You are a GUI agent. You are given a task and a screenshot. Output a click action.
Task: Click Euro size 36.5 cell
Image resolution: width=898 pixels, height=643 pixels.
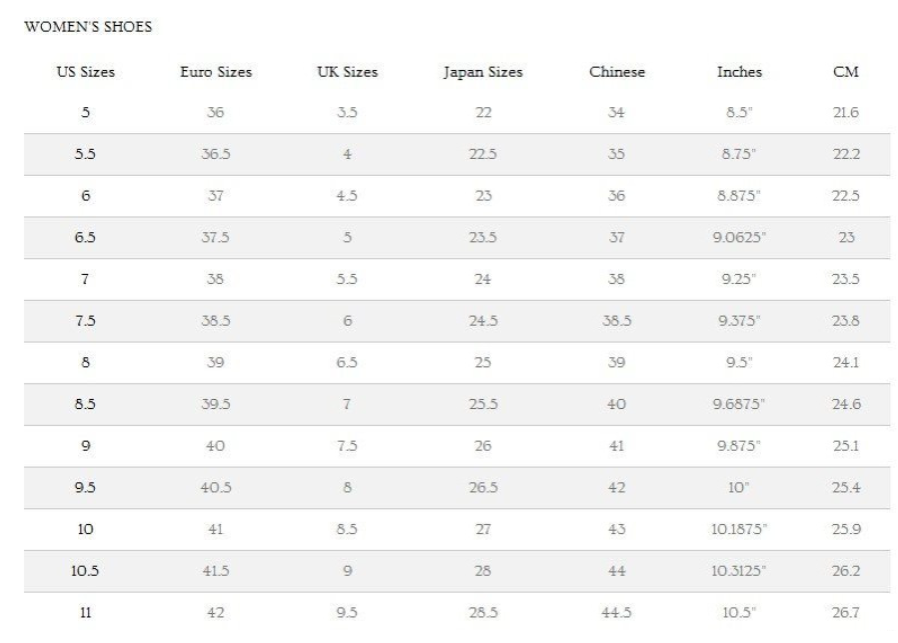pos(216,156)
